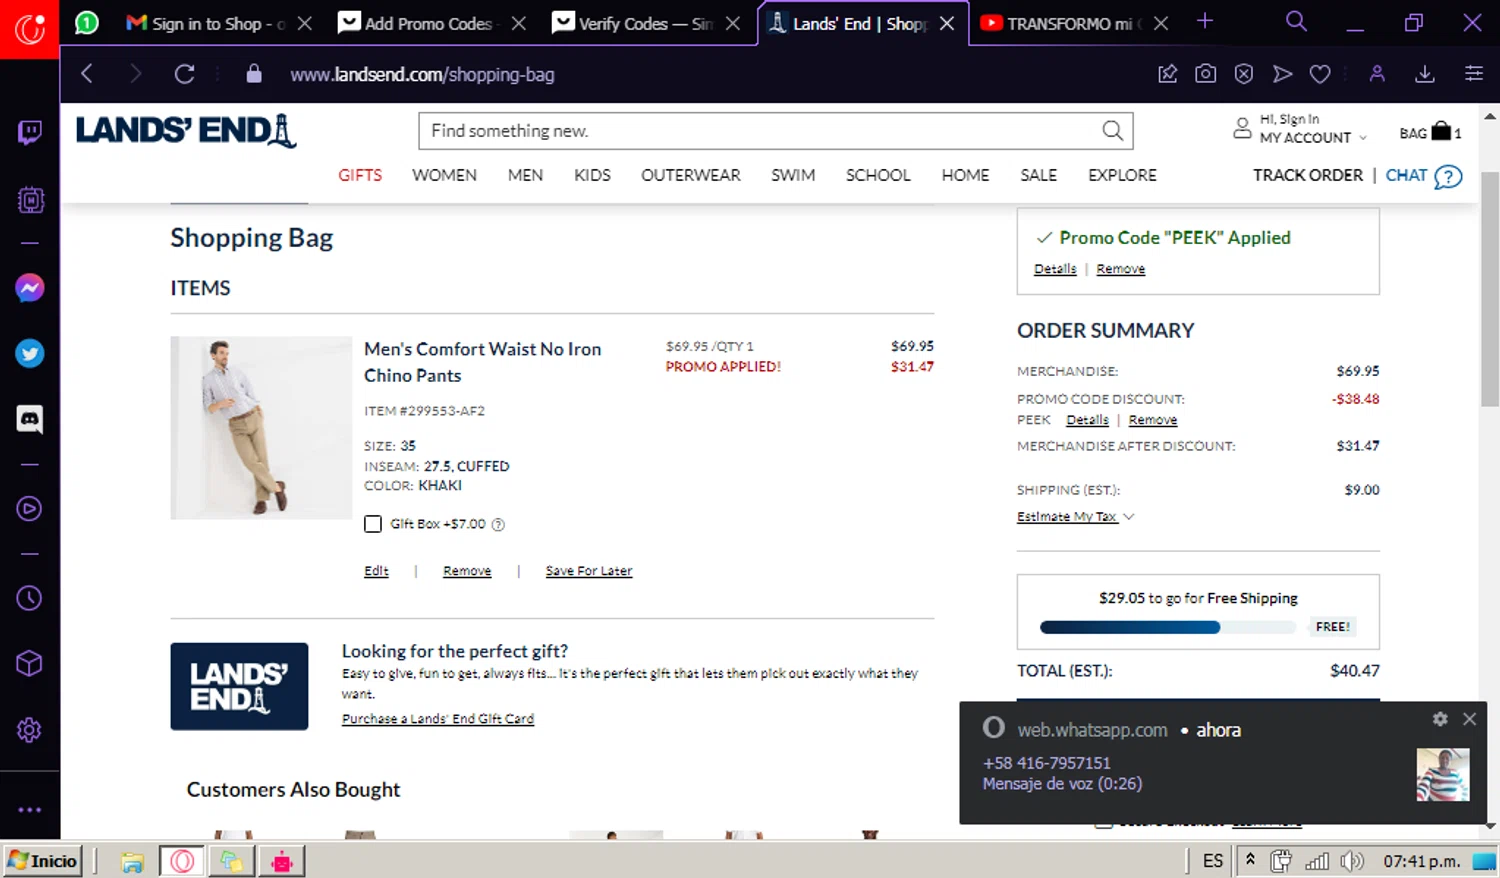
Task: Open the SALE menu
Action: (1038, 175)
